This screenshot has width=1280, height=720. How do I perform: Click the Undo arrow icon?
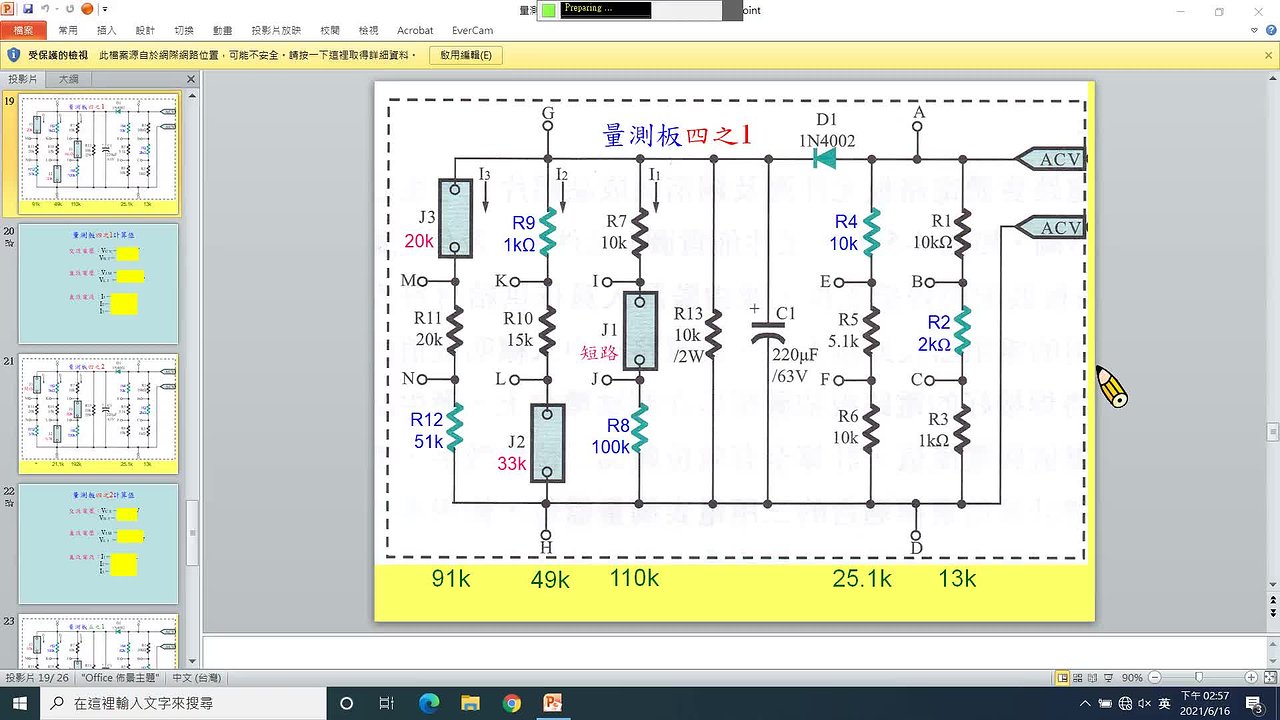tap(45, 9)
